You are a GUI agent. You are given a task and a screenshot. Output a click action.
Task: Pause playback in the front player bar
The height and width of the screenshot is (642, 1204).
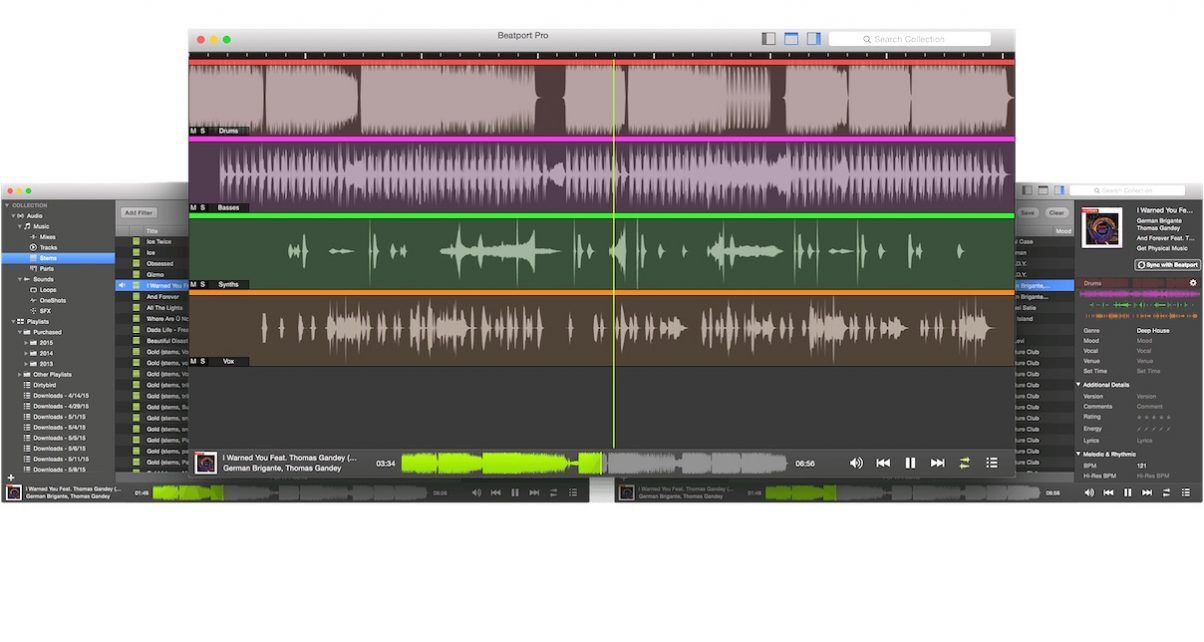tap(910, 463)
